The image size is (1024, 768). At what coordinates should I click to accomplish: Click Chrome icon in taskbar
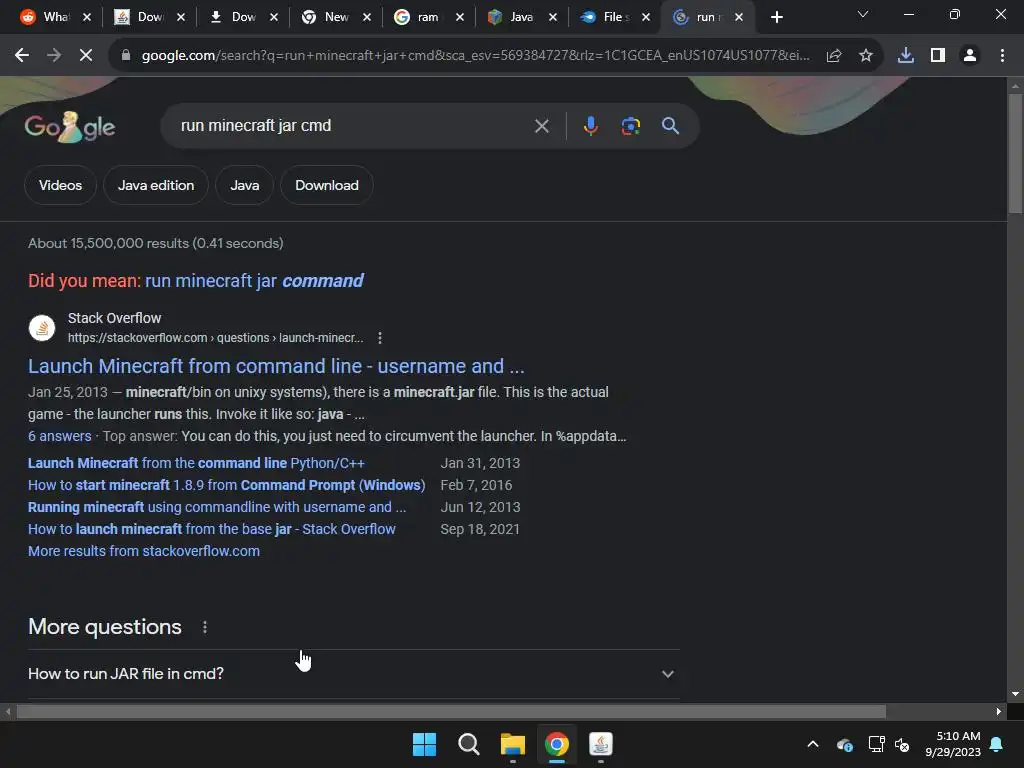[557, 744]
